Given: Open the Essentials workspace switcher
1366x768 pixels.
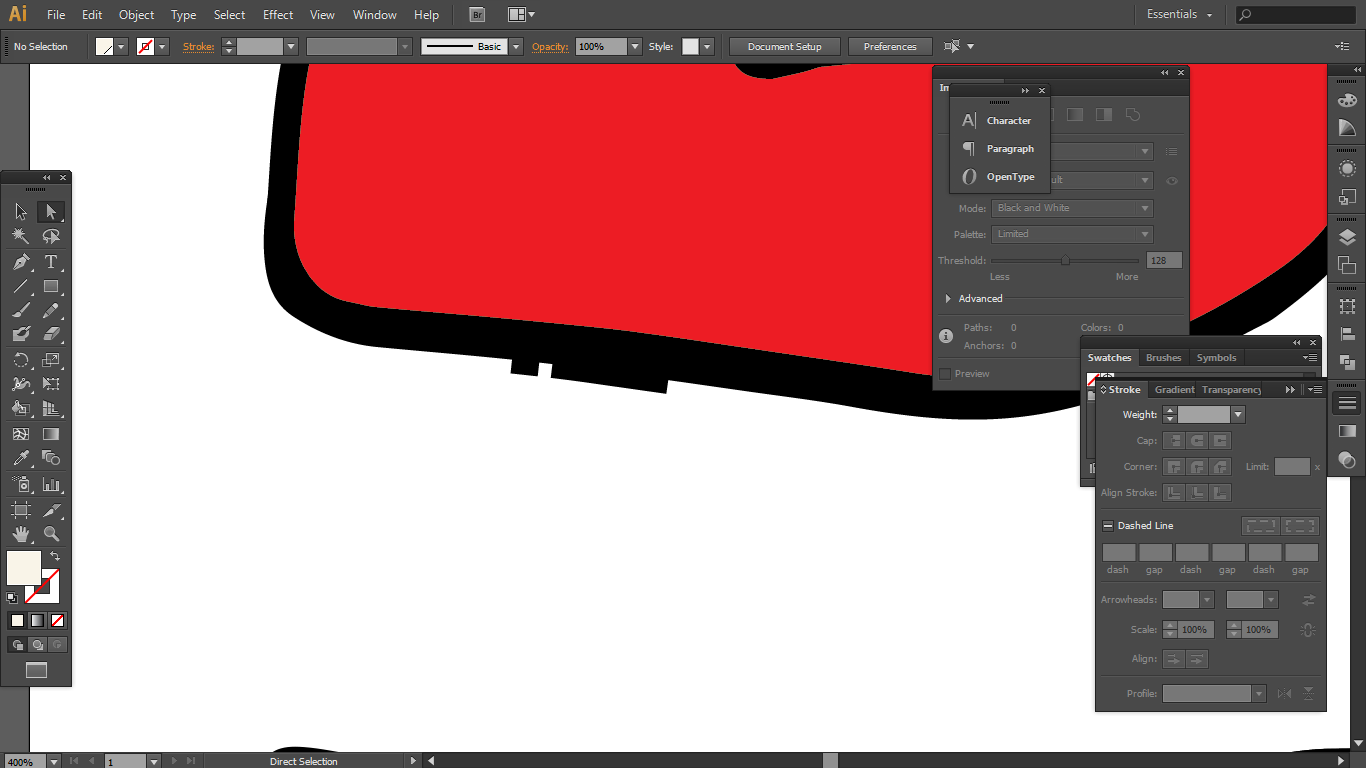Looking at the screenshot, I should tap(1179, 15).
